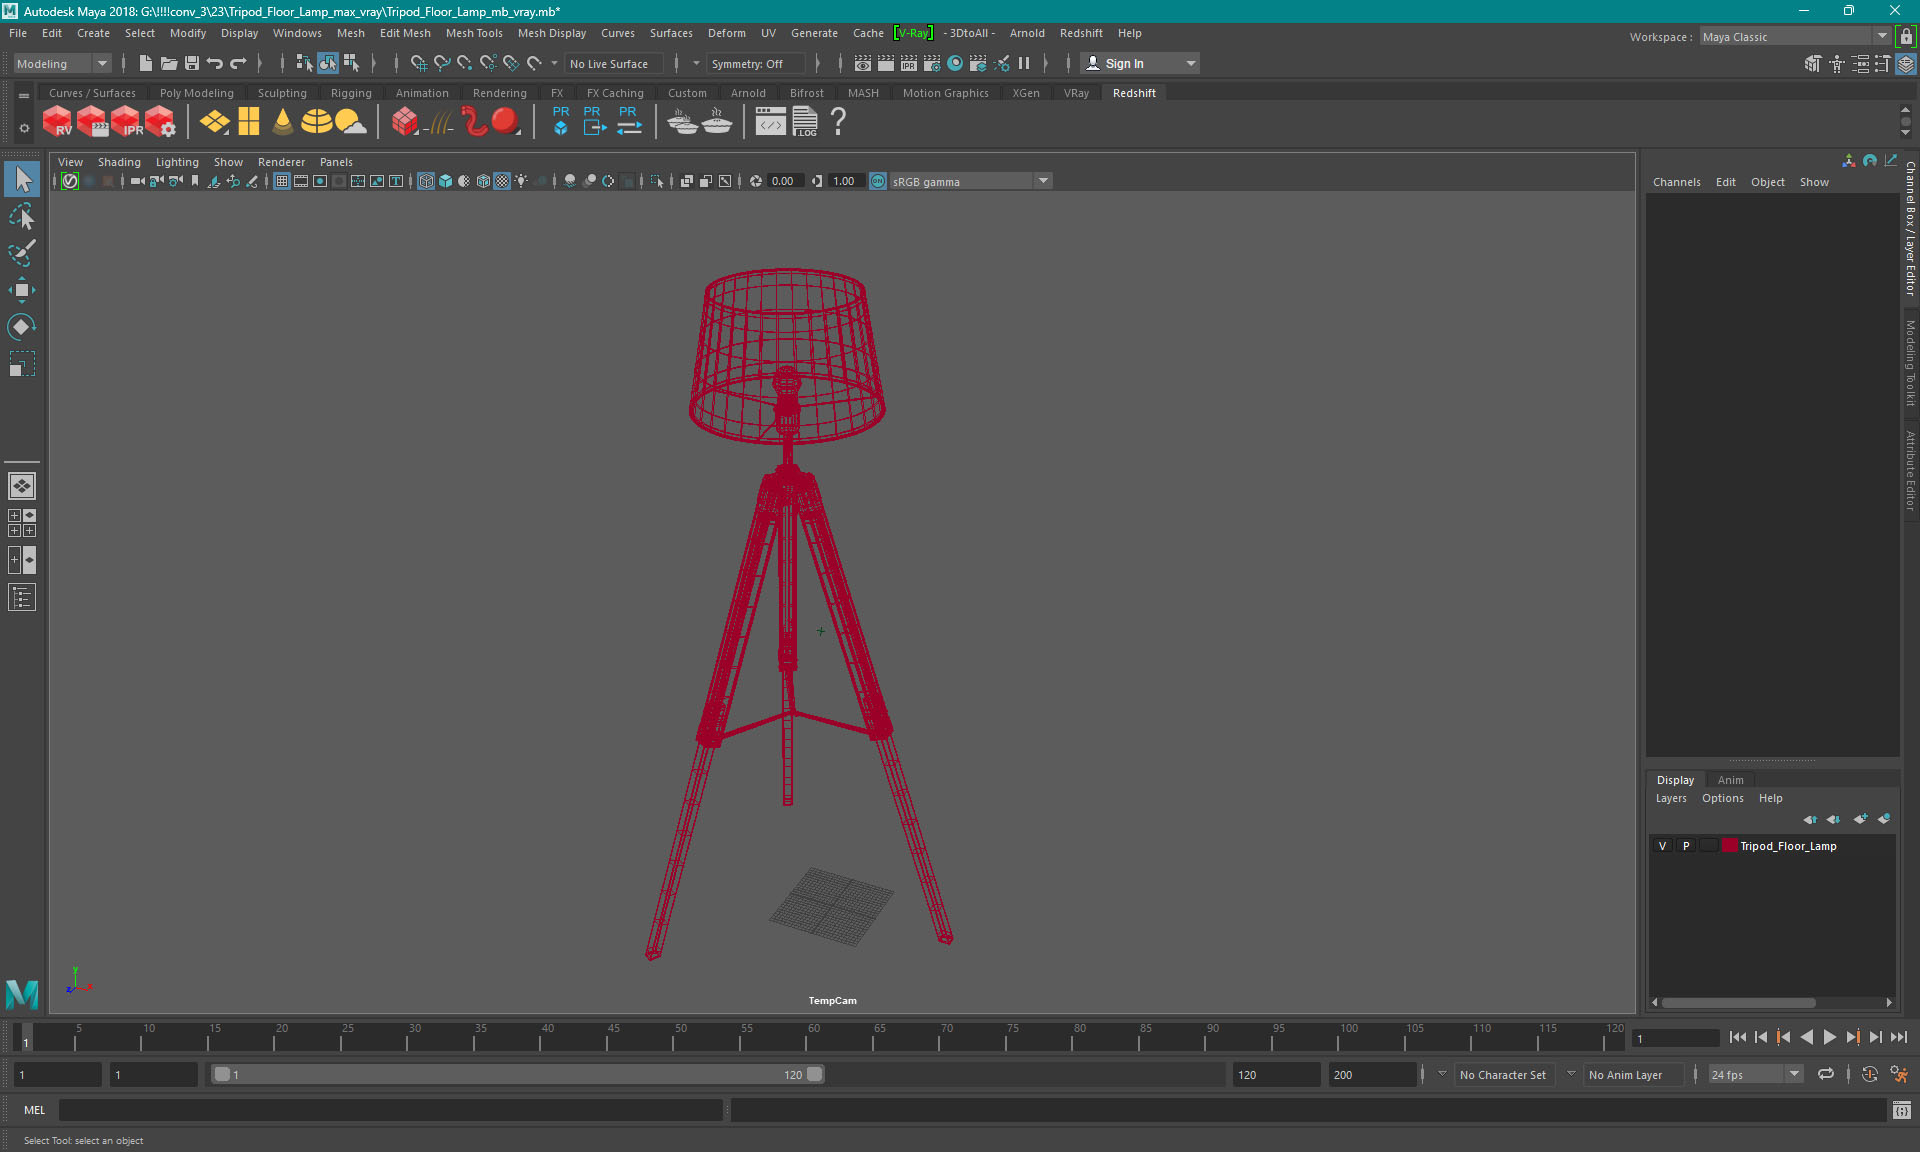
Task: Click the Lasso selection tool
Action: pos(21,218)
